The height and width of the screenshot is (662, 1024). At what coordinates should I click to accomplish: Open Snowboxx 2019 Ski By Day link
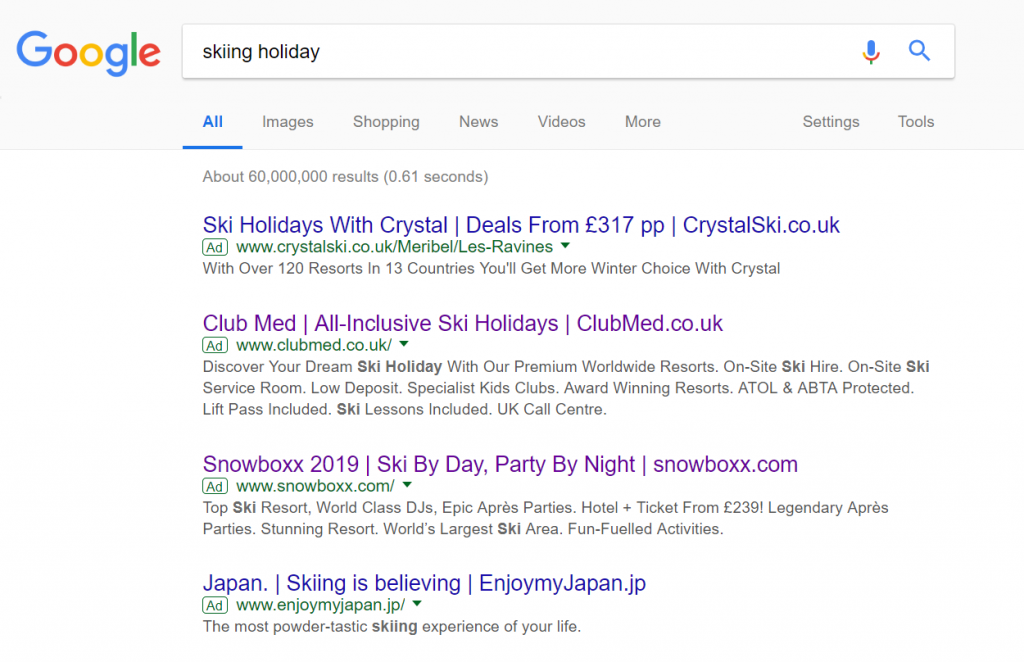pos(500,464)
